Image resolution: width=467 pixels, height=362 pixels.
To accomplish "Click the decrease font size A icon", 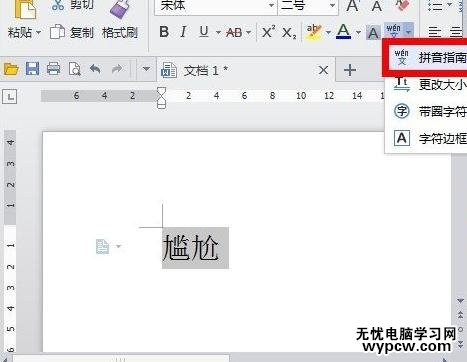I will 377,6.
